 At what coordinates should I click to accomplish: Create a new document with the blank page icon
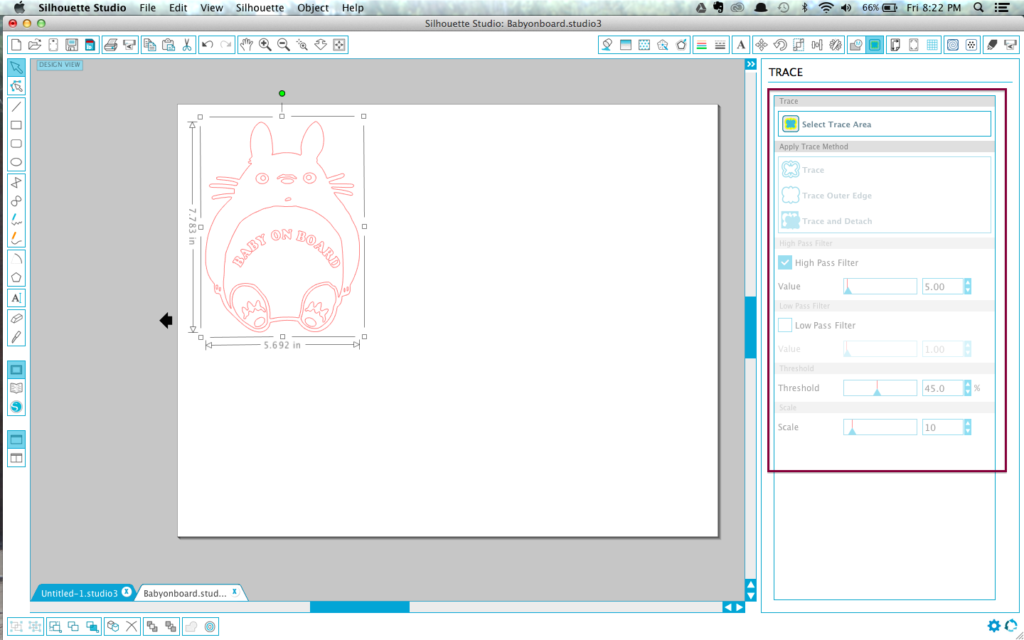point(16,45)
